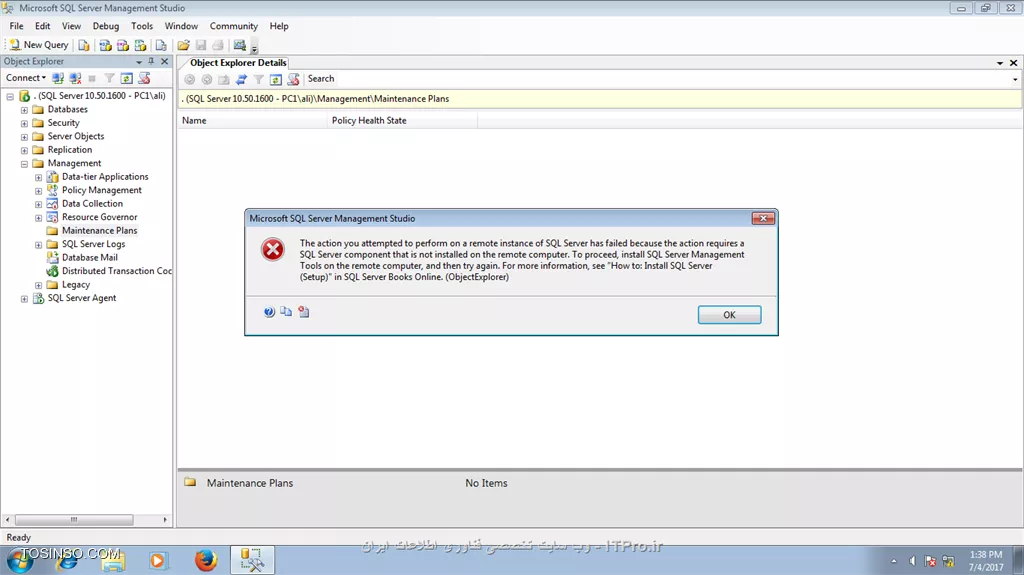The height and width of the screenshot is (575, 1024).
Task: Click Forward arrow in Object Explorer Details
Action: click(206, 79)
